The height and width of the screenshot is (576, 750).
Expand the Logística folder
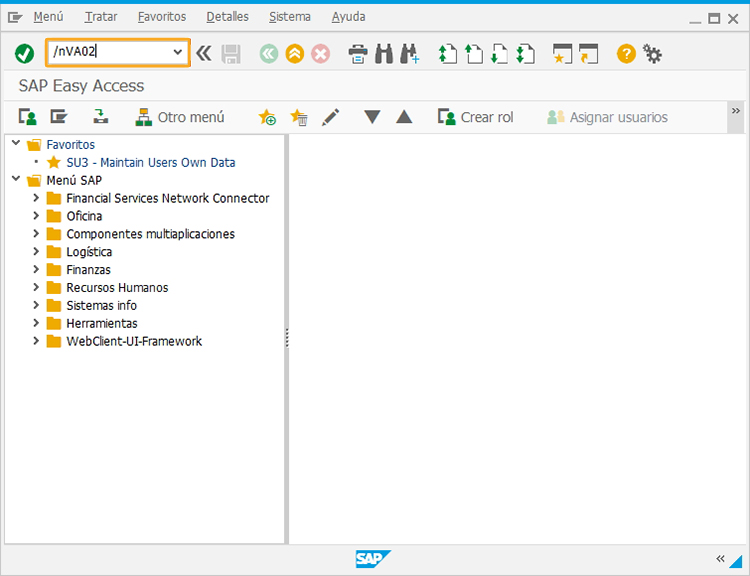(36, 251)
